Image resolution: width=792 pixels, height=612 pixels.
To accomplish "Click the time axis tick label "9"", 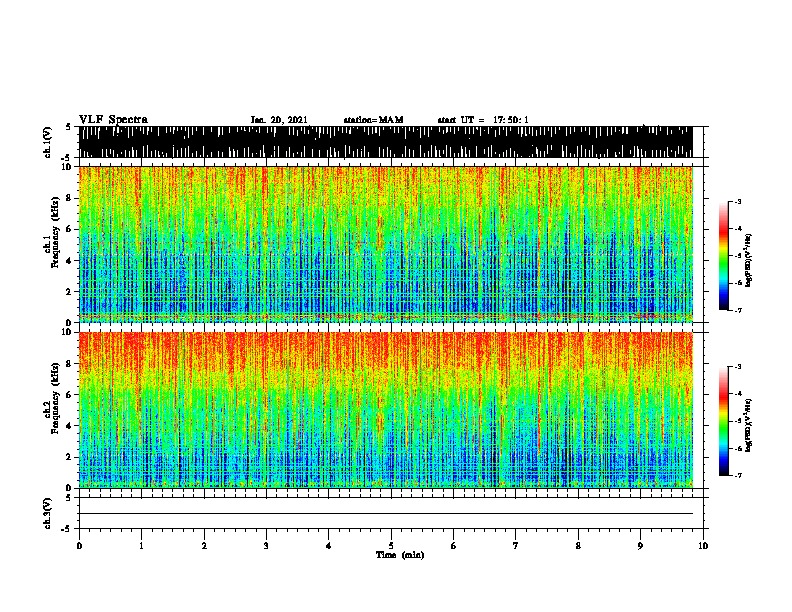I will tap(640, 546).
